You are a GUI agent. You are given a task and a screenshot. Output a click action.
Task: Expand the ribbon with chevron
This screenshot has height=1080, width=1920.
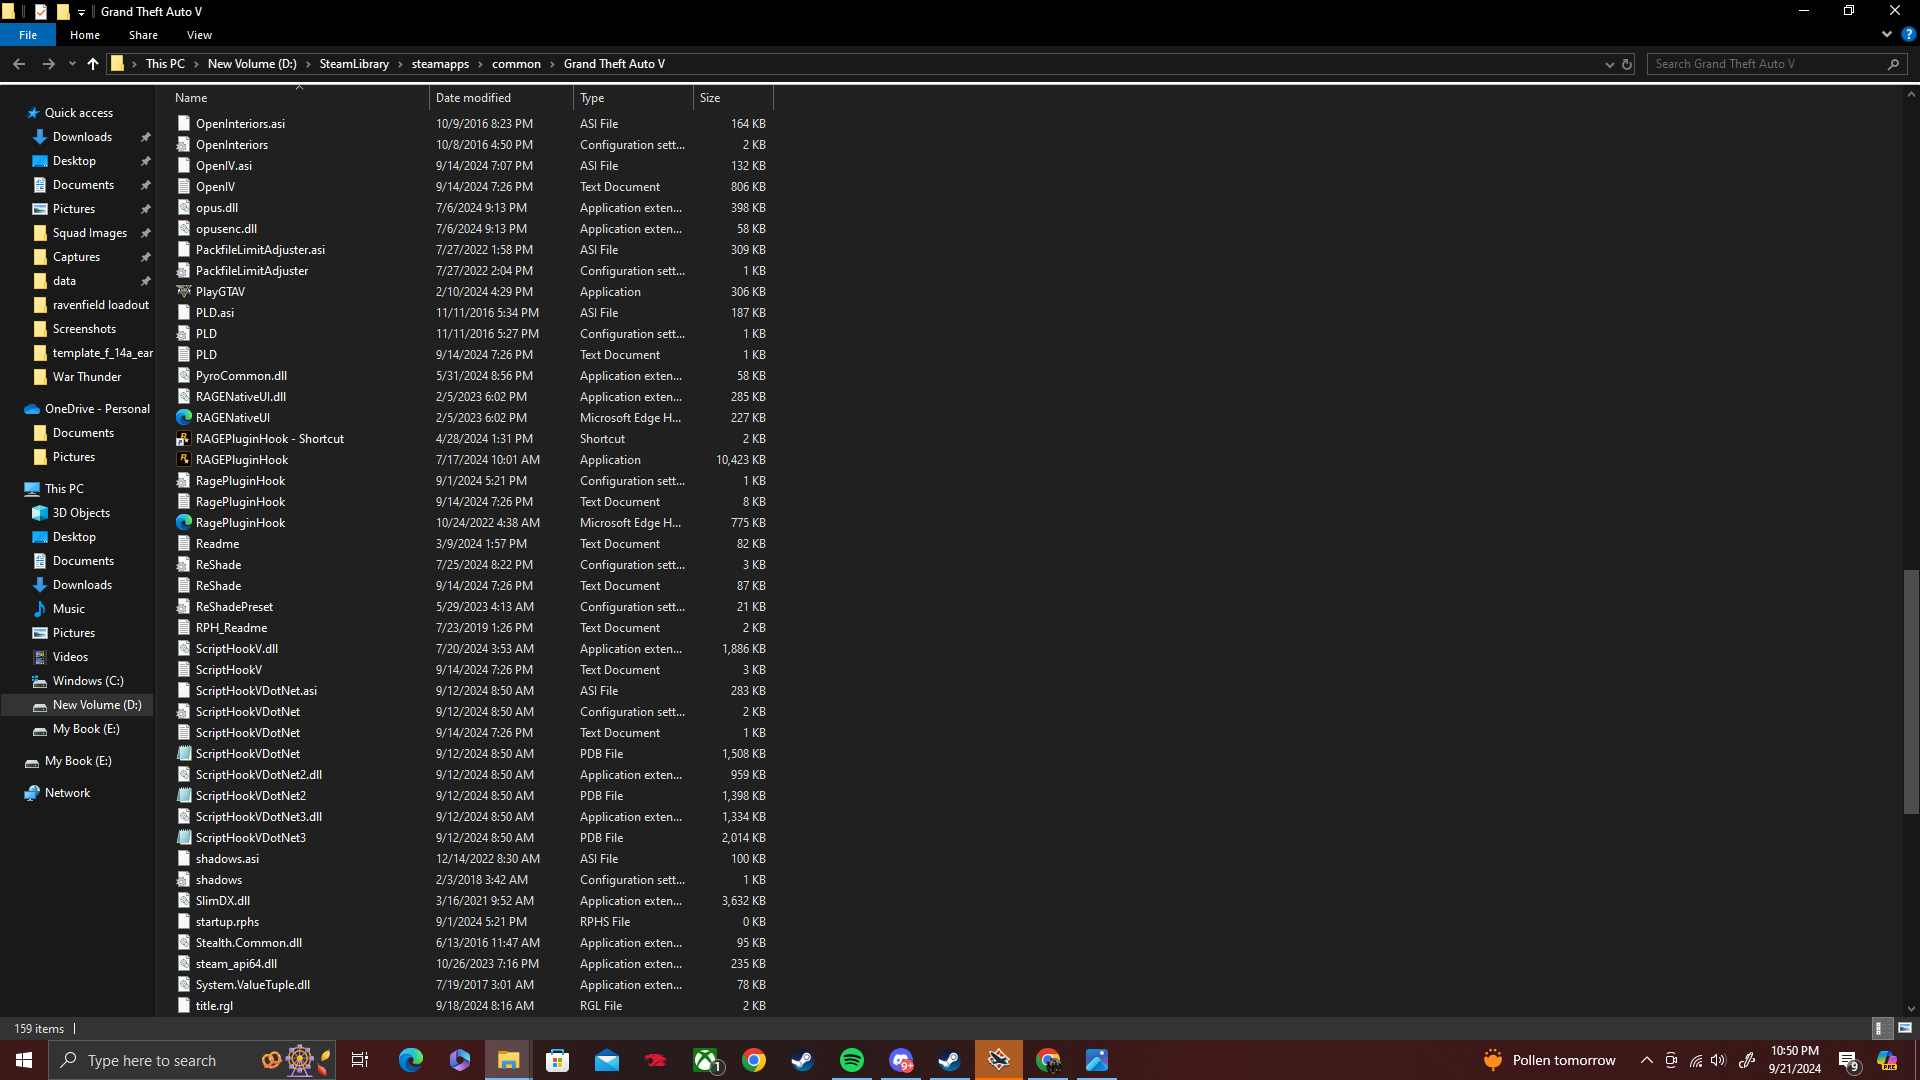[x=1886, y=34]
